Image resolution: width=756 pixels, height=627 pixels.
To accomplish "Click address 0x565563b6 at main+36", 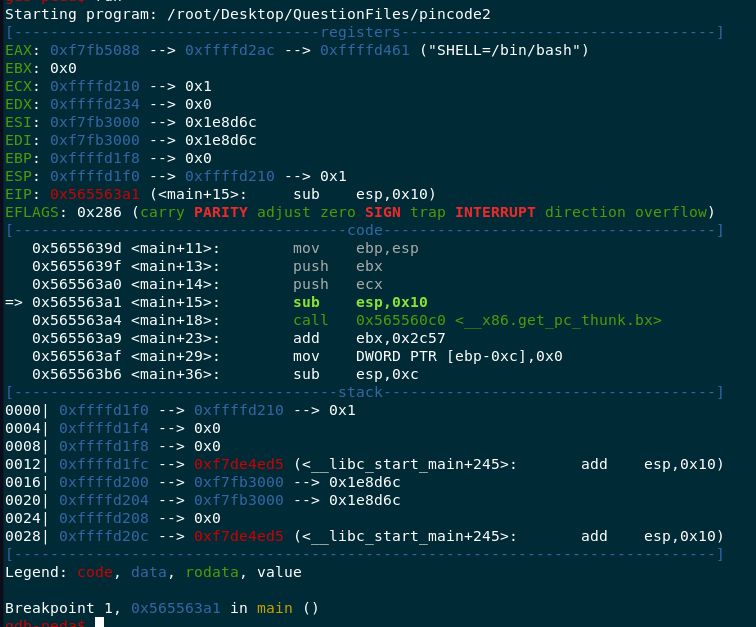I will [77, 374].
